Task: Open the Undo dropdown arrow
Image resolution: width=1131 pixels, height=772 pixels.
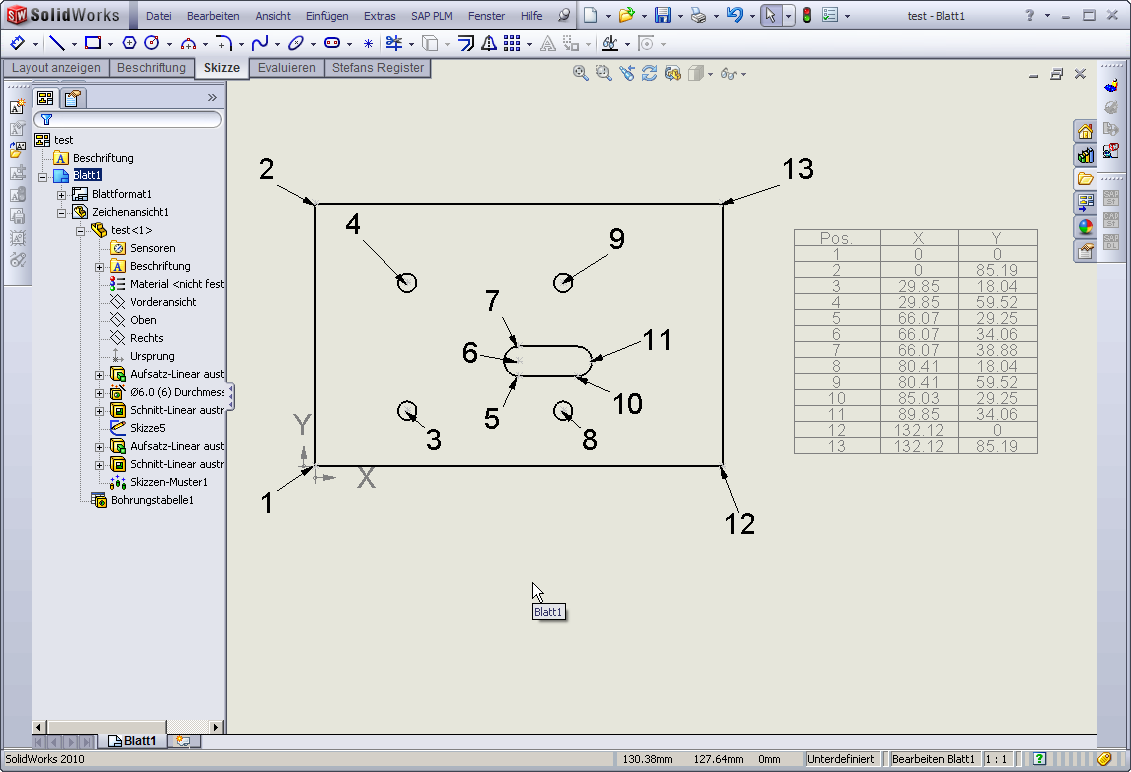Action: (752, 16)
